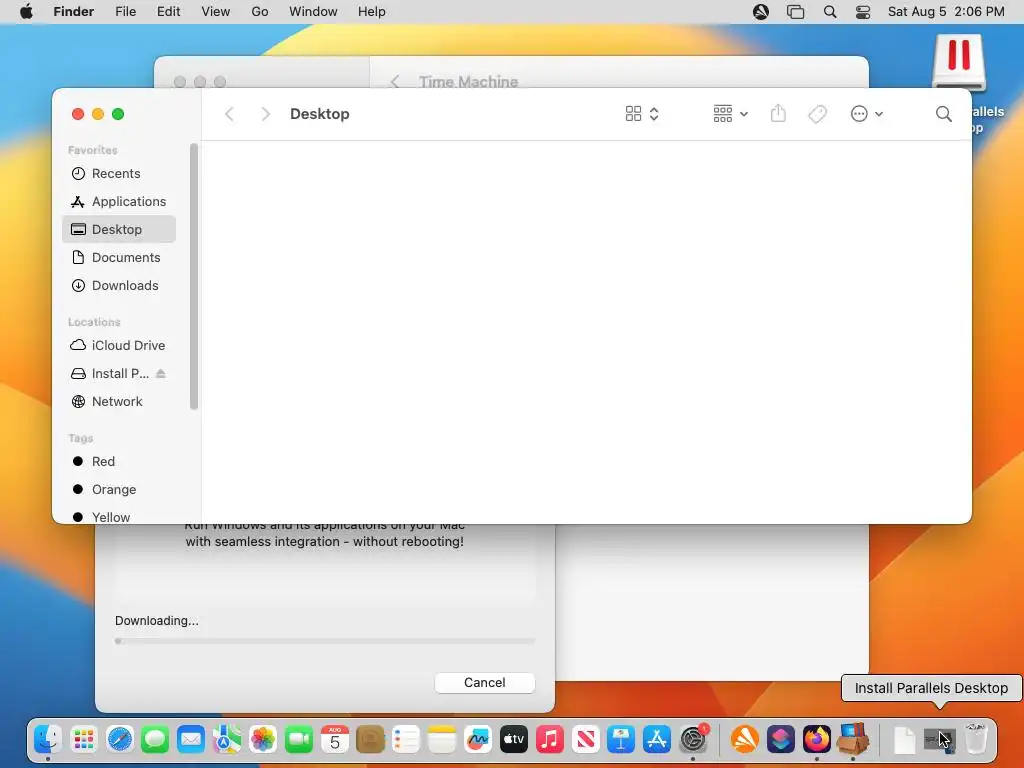Click the date and time in menu bar
1024x768 pixels.
(x=946, y=12)
